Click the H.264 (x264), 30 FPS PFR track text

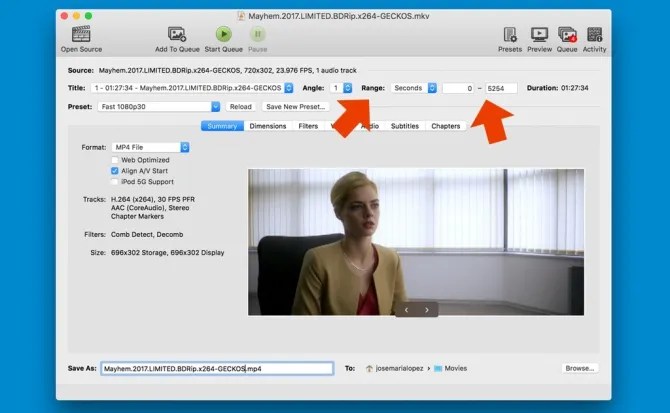(153, 199)
